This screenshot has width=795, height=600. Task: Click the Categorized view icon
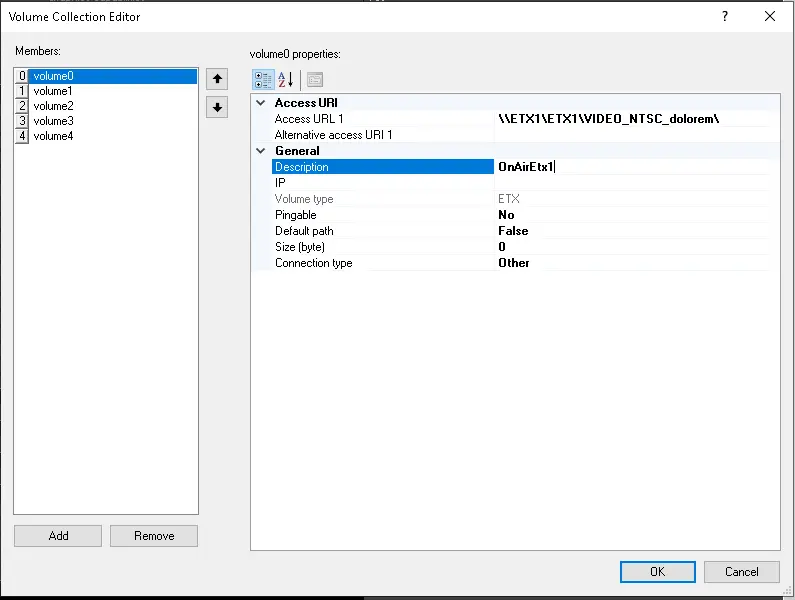pyautogui.click(x=263, y=80)
